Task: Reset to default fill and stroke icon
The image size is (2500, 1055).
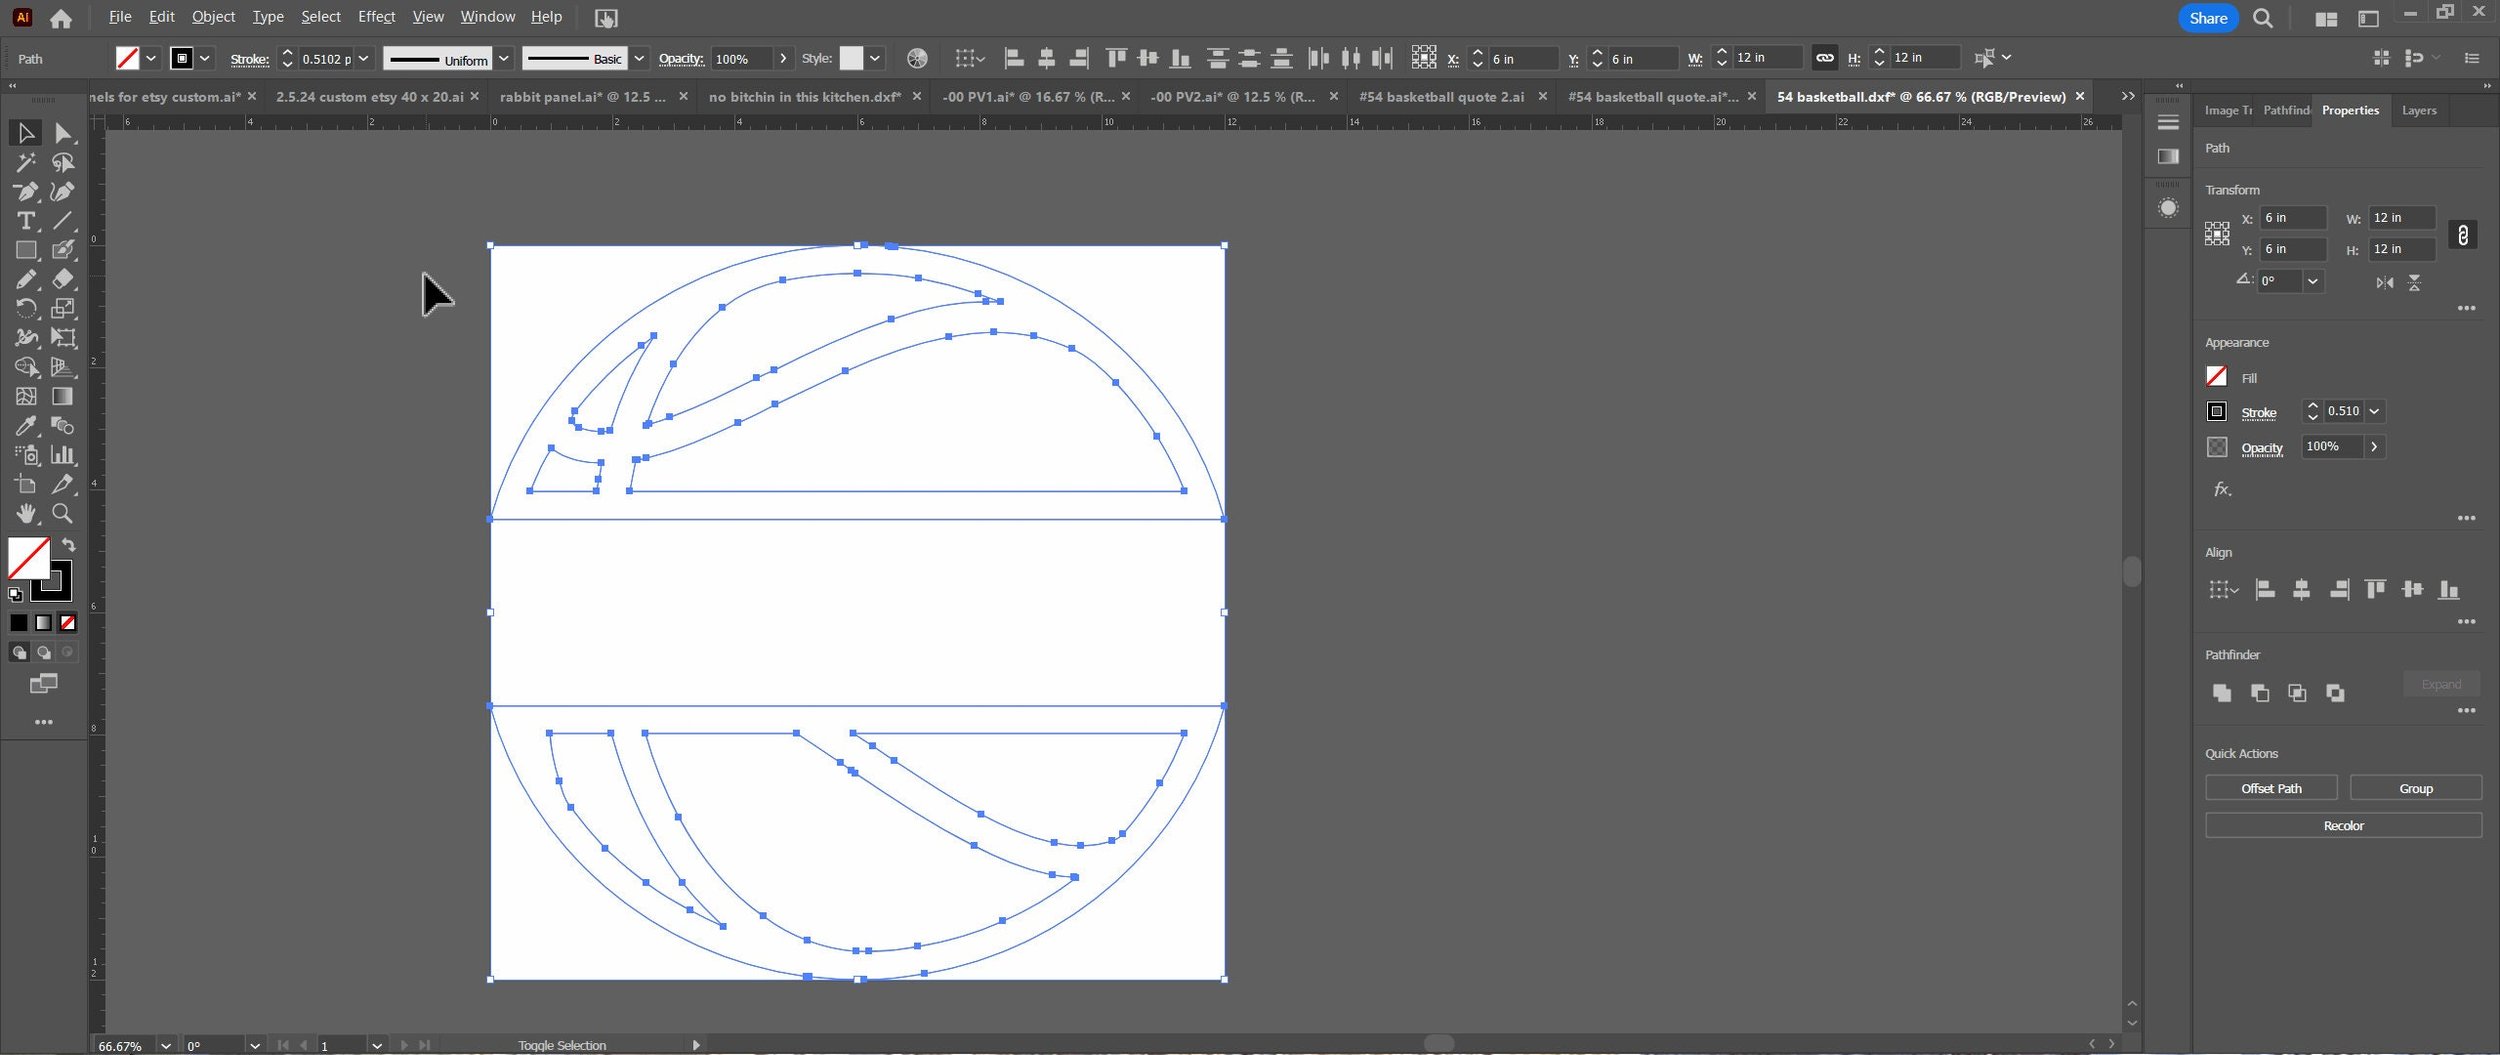Action: pos(15,594)
